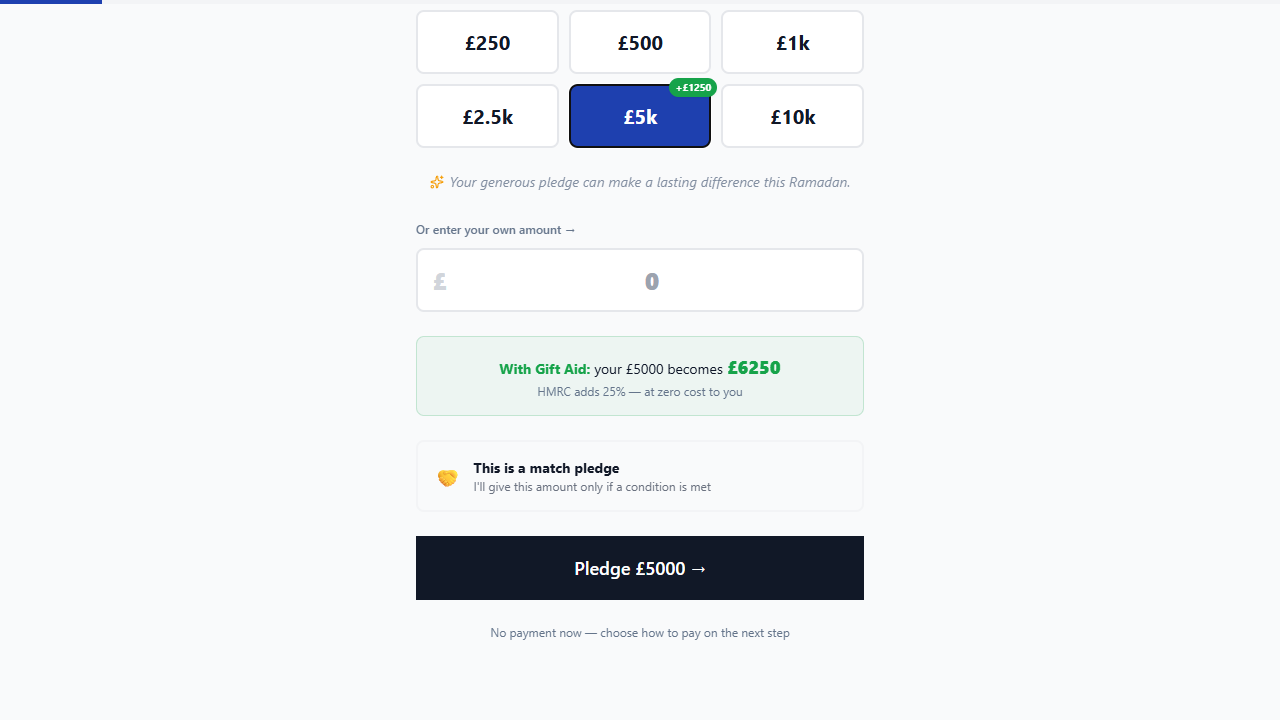The image size is (1280, 720).
Task: Click the "With Gift Aid:" label text
Action: [x=545, y=369]
